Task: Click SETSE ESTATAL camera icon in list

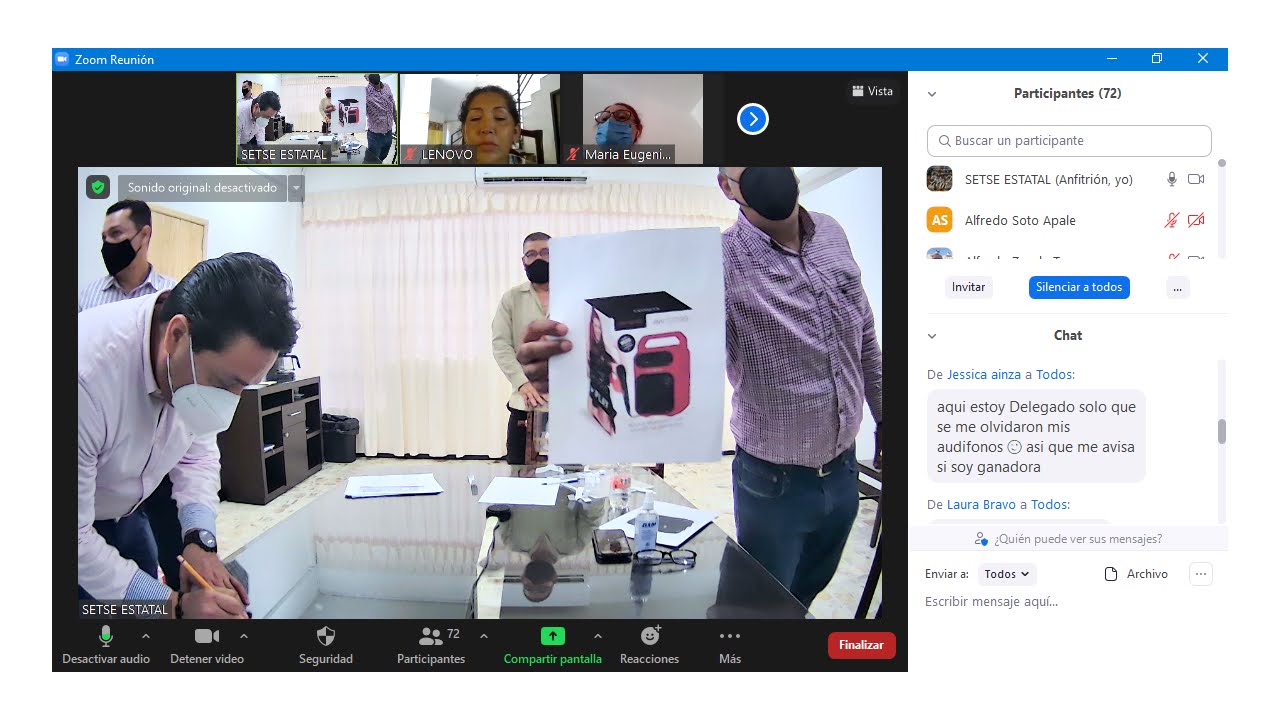Action: pos(1196,179)
